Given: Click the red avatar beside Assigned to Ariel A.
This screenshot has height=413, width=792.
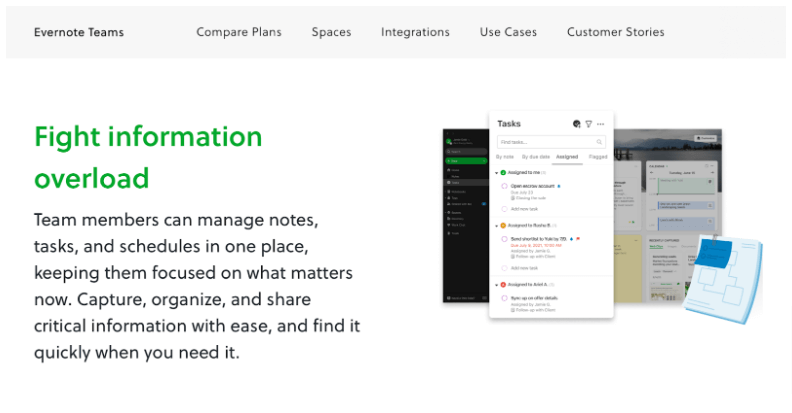Looking at the screenshot, I should (503, 285).
